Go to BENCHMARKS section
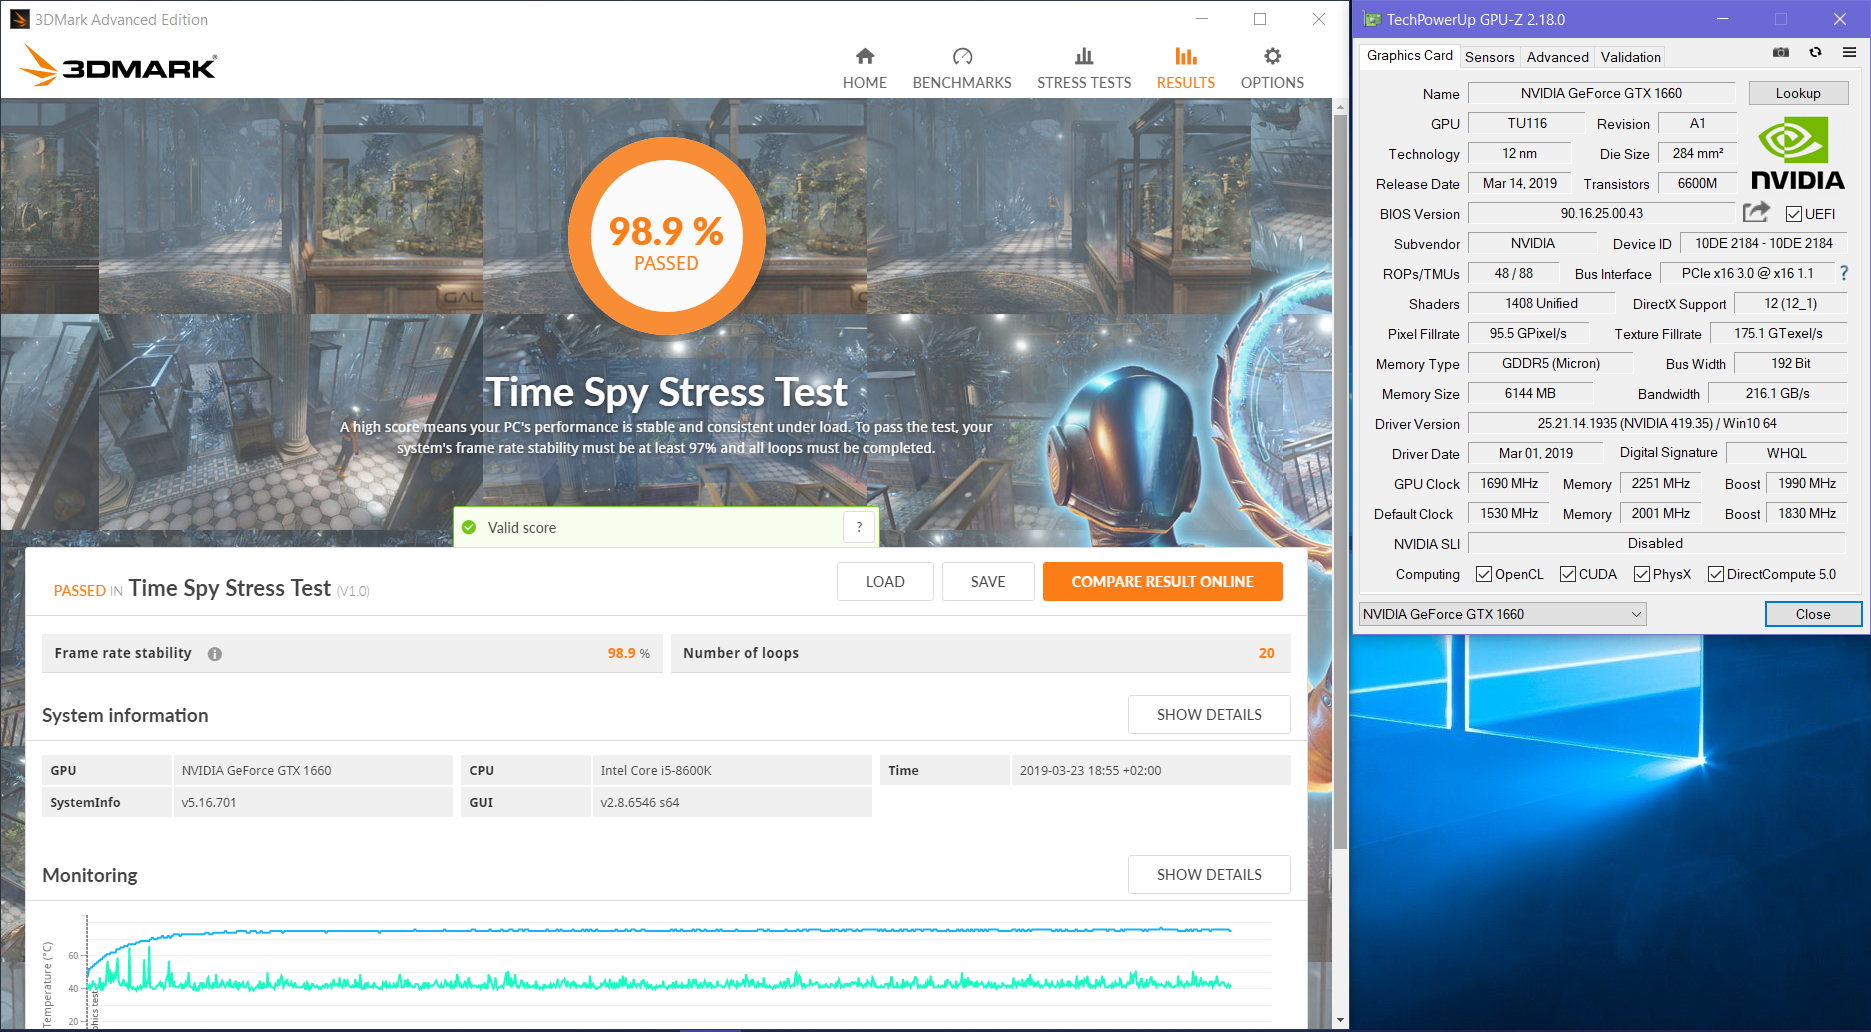The height and width of the screenshot is (1032, 1871). [962, 68]
